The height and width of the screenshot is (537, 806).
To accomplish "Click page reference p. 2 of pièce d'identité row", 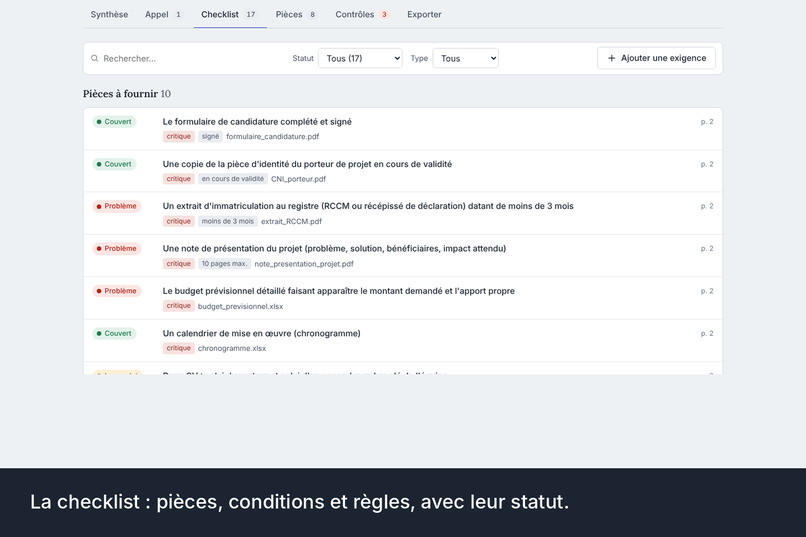I will pyautogui.click(x=707, y=164).
